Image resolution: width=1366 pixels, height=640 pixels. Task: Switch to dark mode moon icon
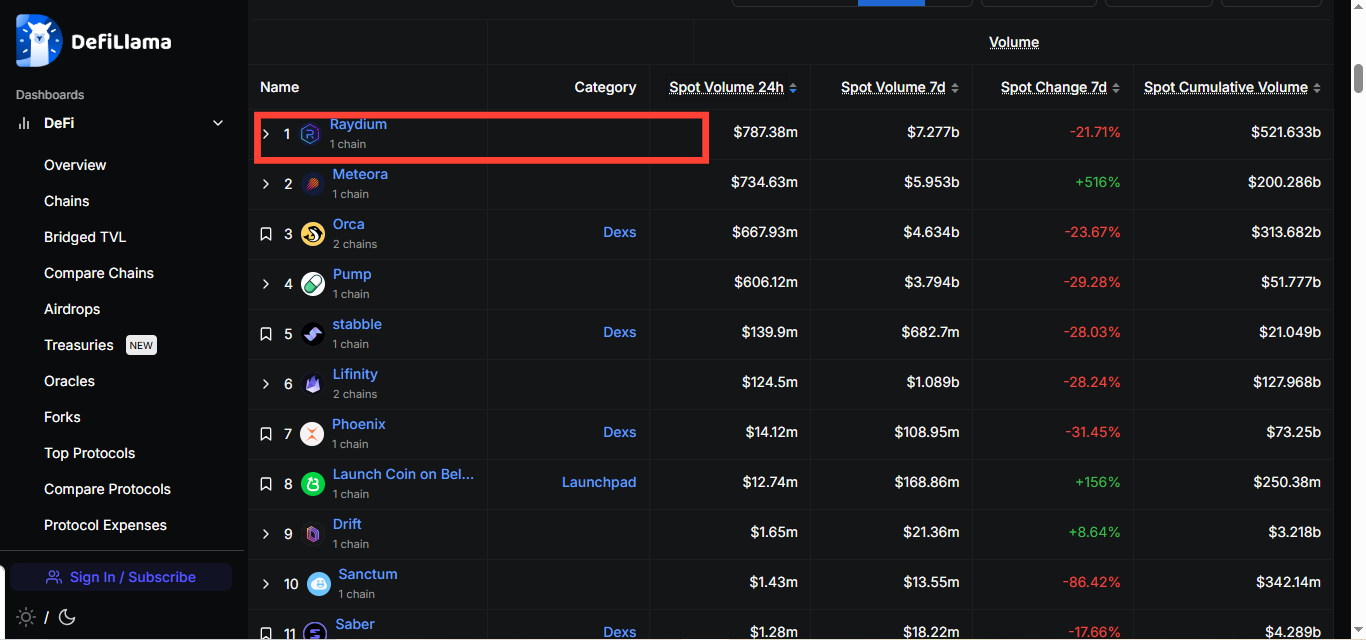pyautogui.click(x=67, y=617)
